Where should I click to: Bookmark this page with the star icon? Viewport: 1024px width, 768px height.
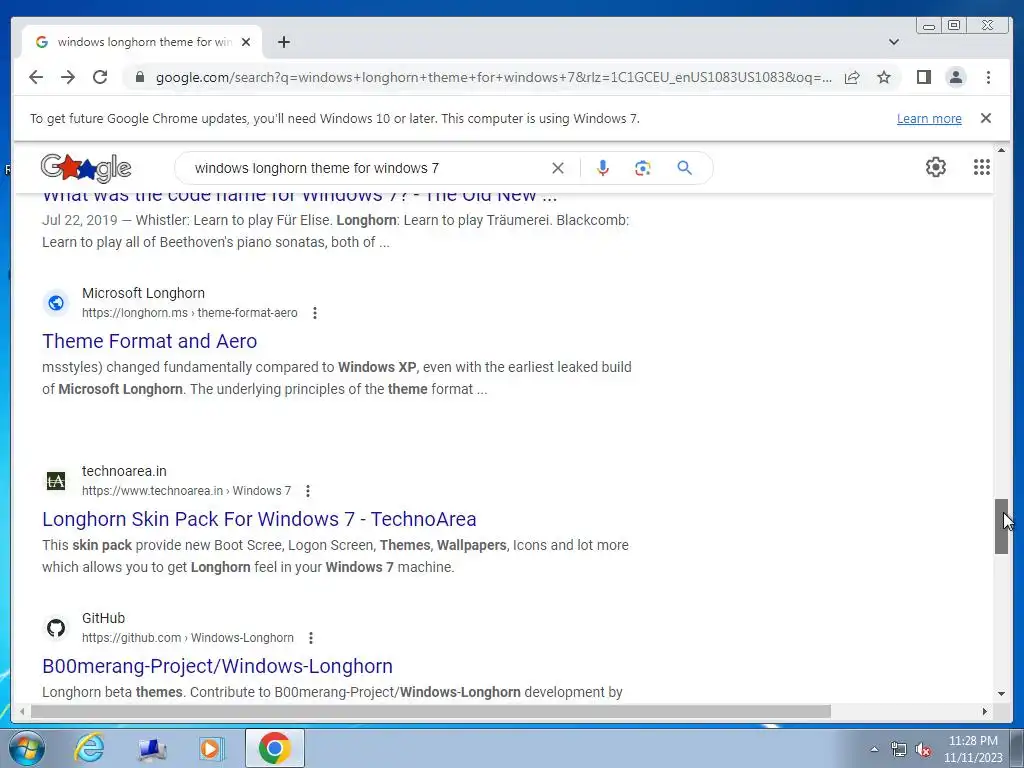tap(884, 77)
